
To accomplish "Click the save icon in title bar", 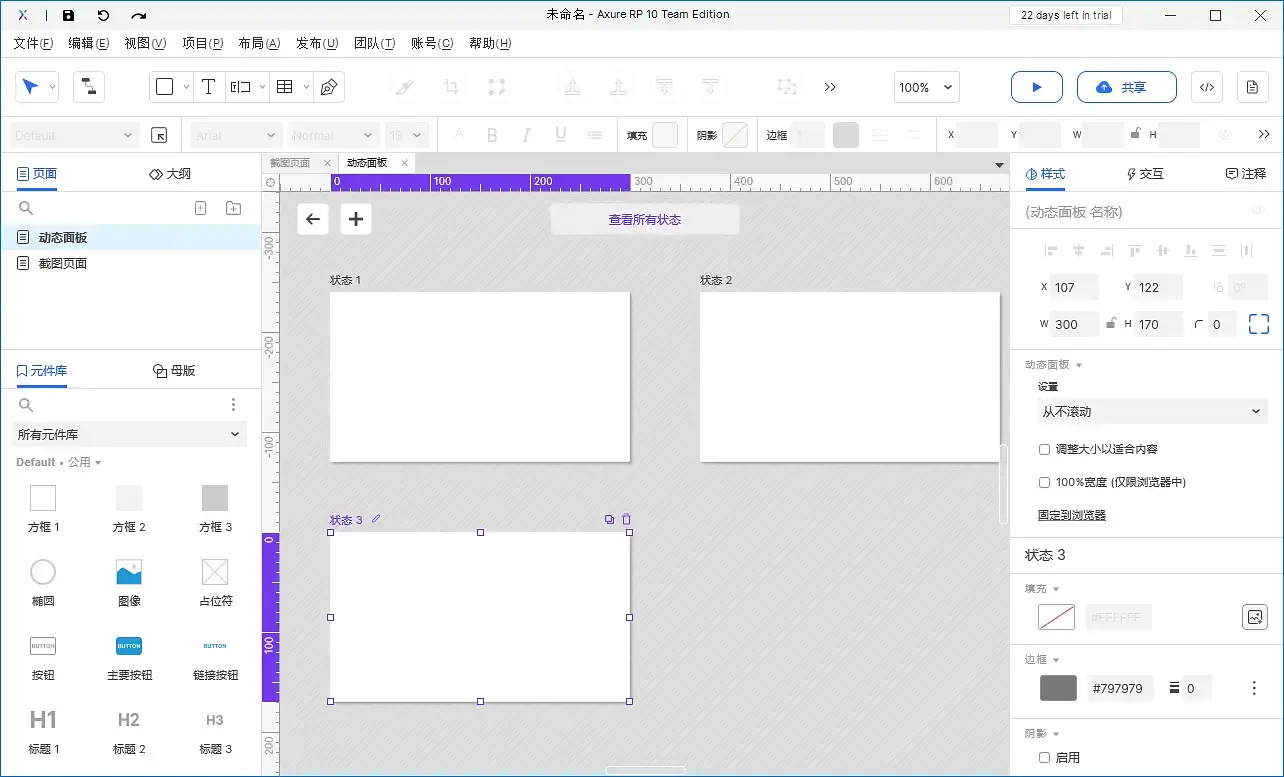I will 68,16.
